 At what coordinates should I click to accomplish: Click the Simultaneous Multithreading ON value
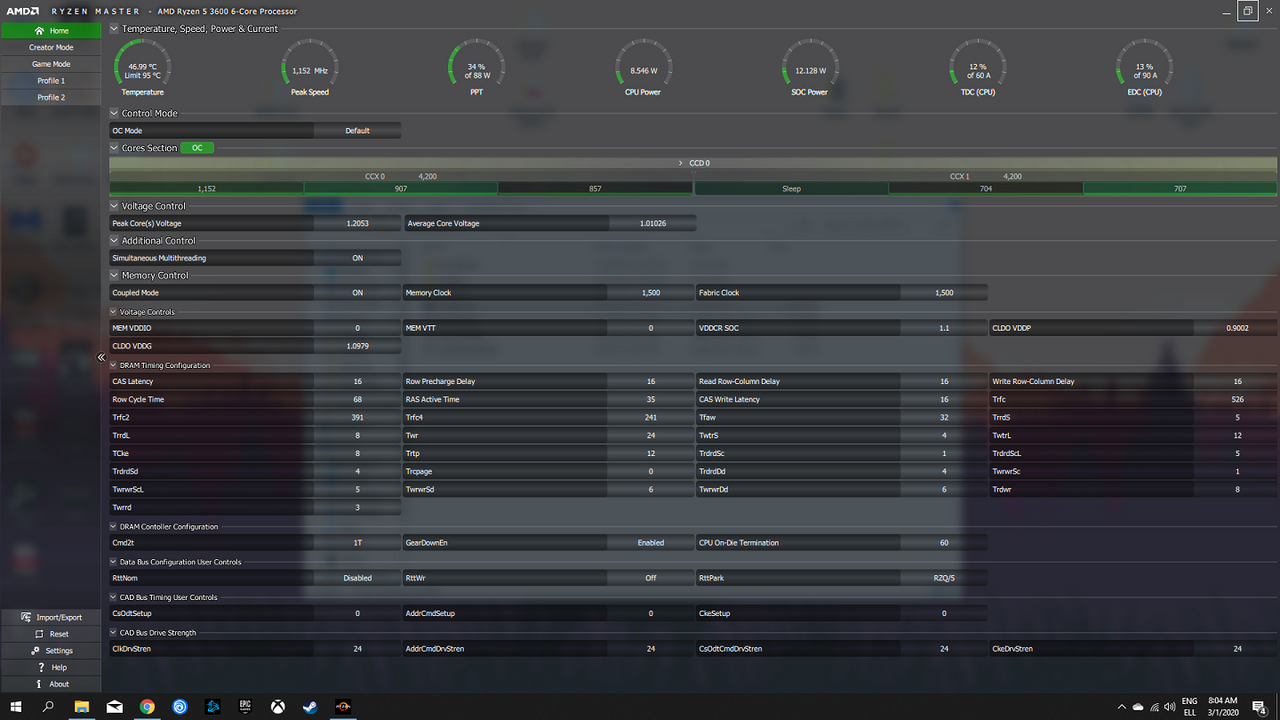point(357,258)
